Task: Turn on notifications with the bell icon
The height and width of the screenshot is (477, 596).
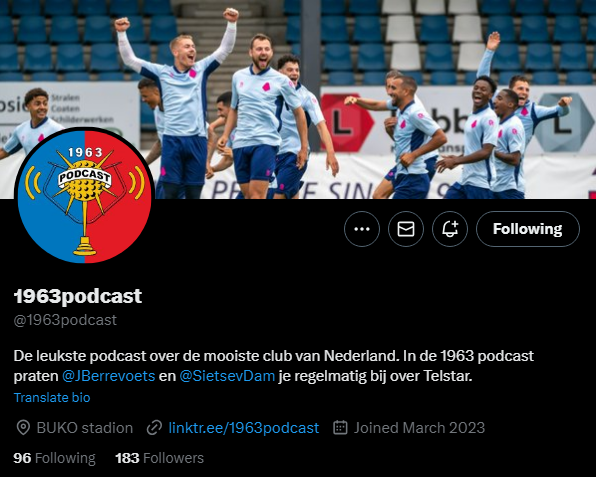Action: click(x=450, y=229)
